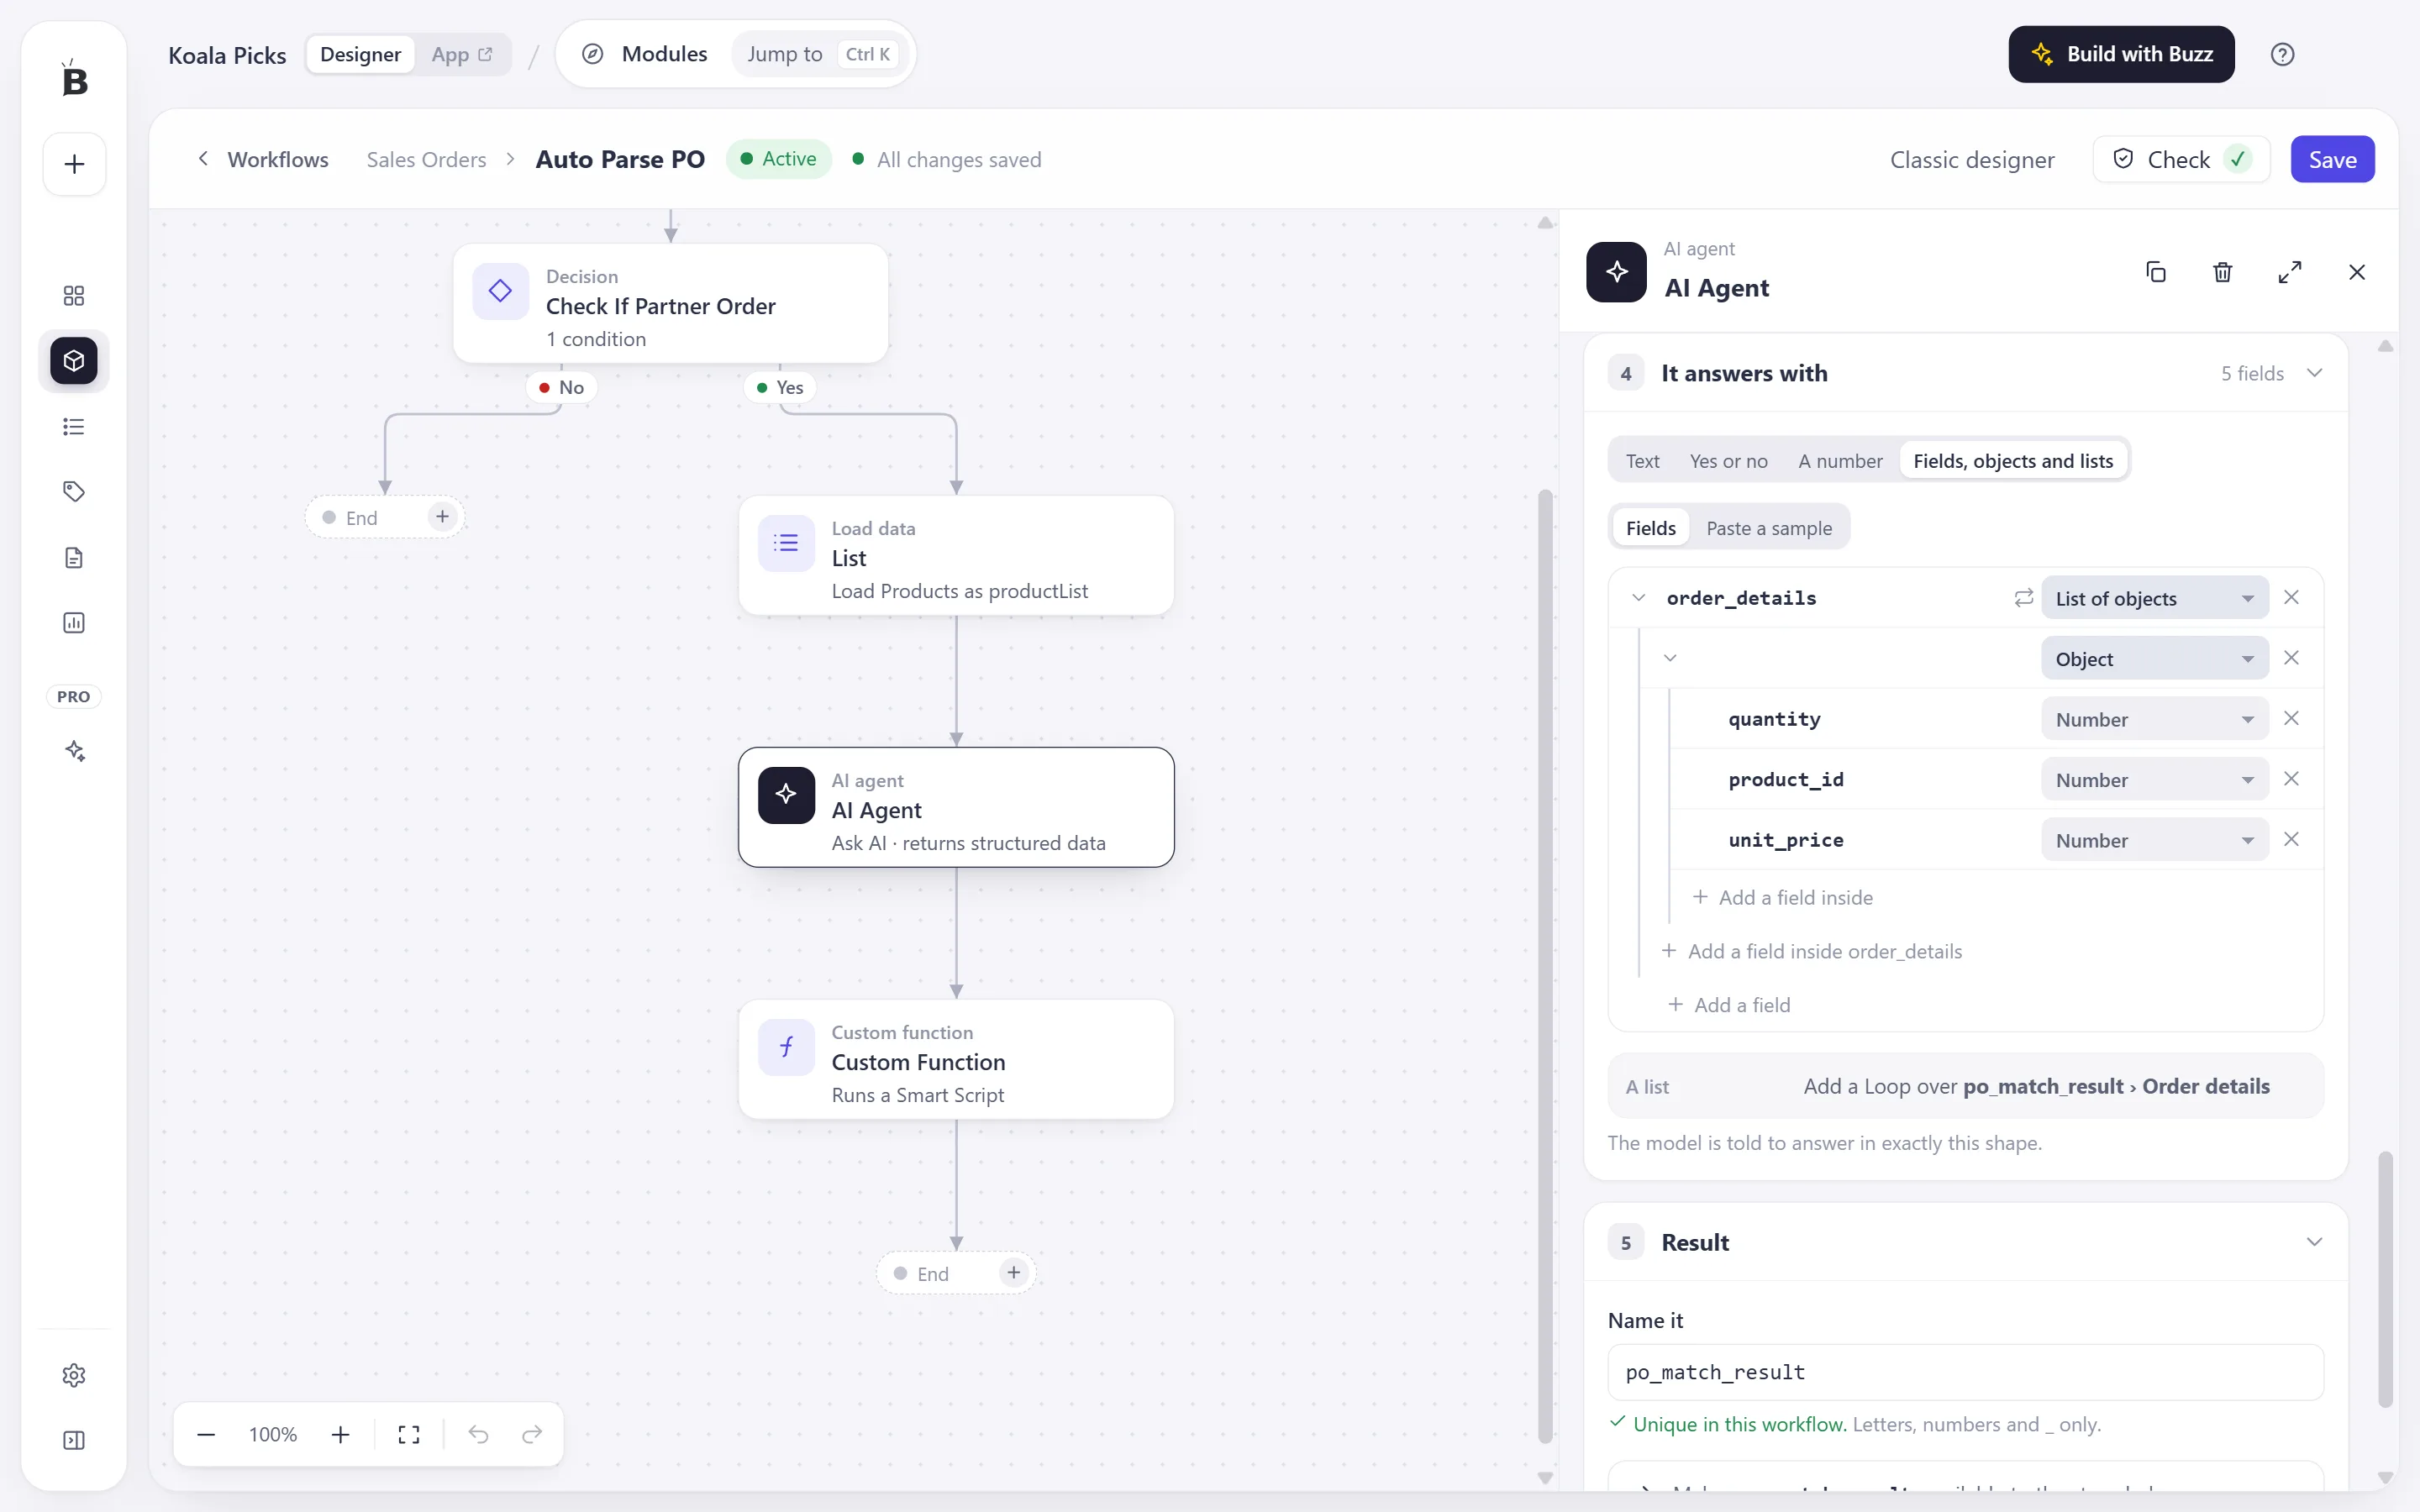Open the document icon in sidebar
This screenshot has width=2420, height=1512.
[74, 558]
